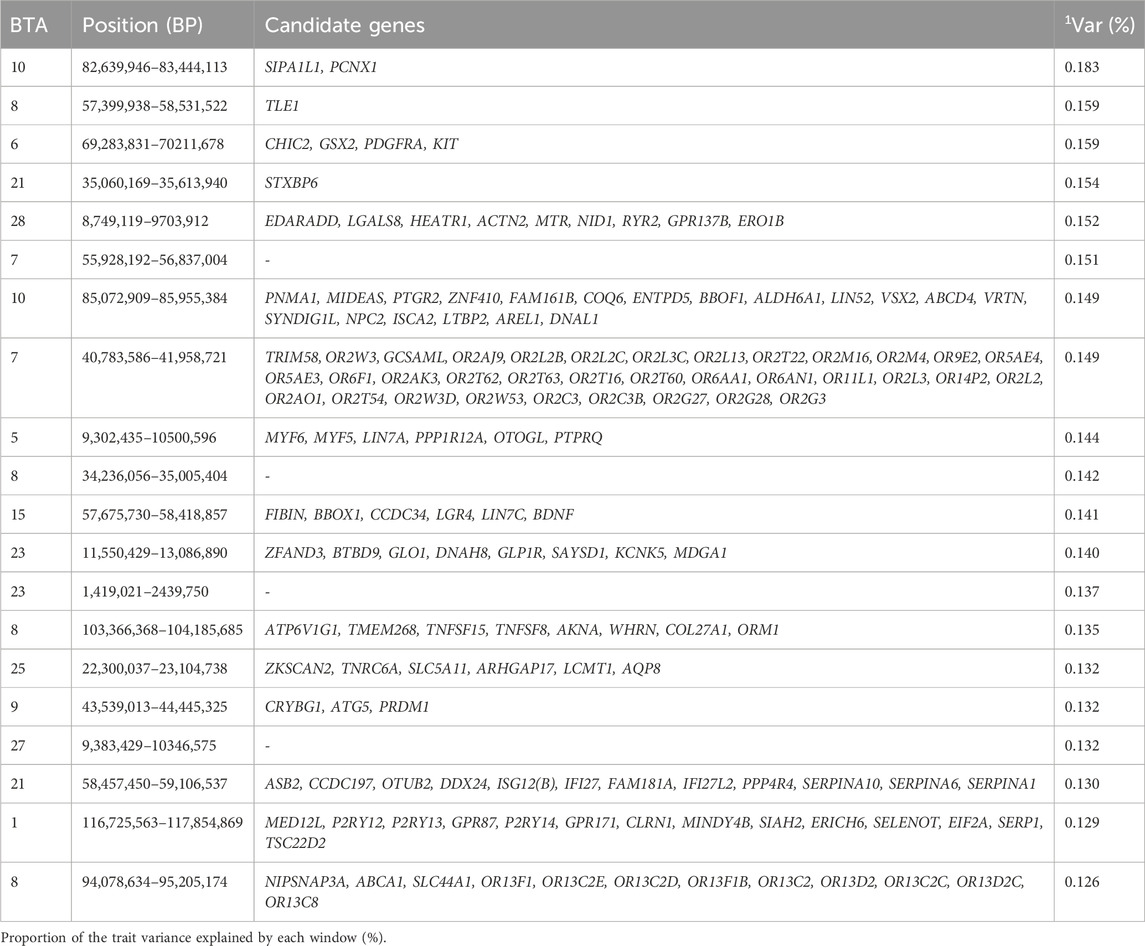The width and height of the screenshot is (1145, 946).
Task: Click BTA value 28
Action: (18, 221)
